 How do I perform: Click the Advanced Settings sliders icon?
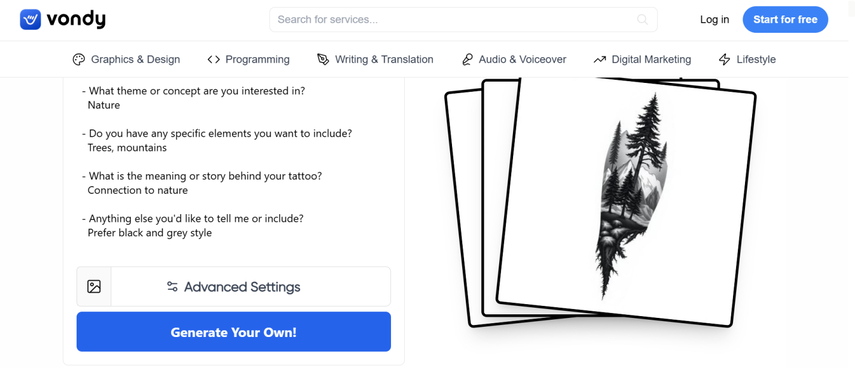coord(172,287)
